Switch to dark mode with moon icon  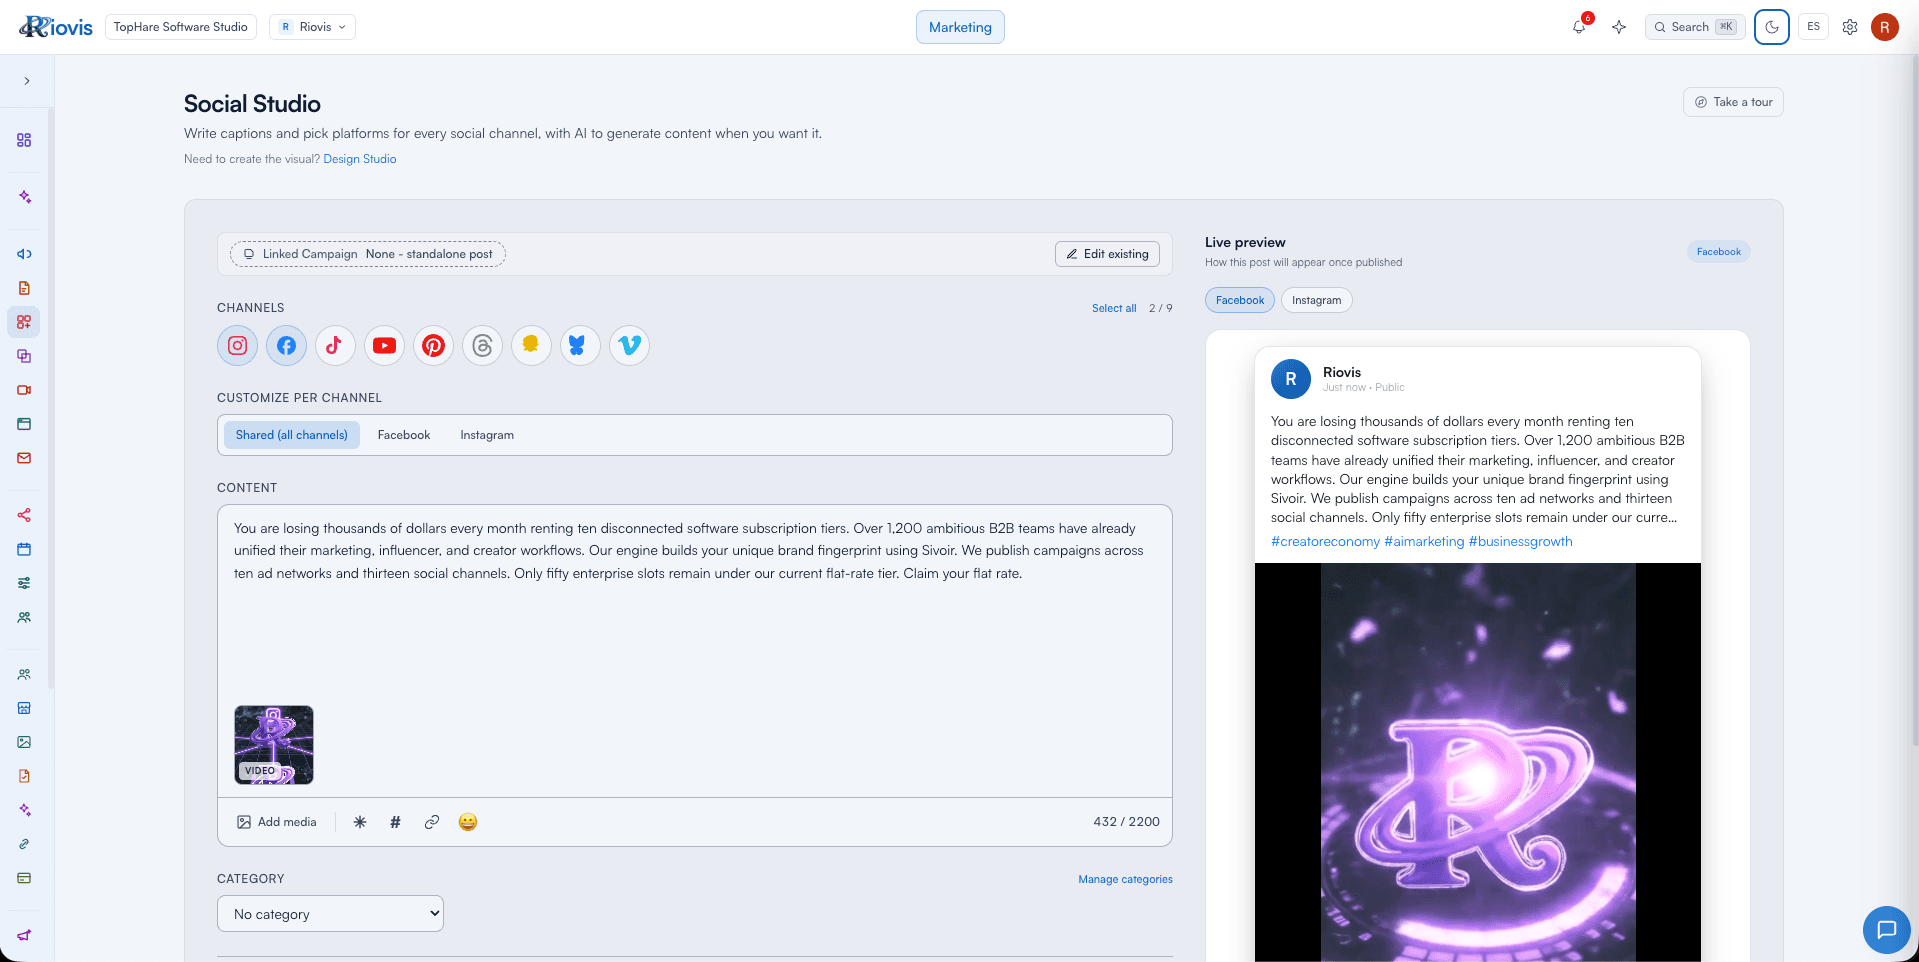[x=1772, y=27]
